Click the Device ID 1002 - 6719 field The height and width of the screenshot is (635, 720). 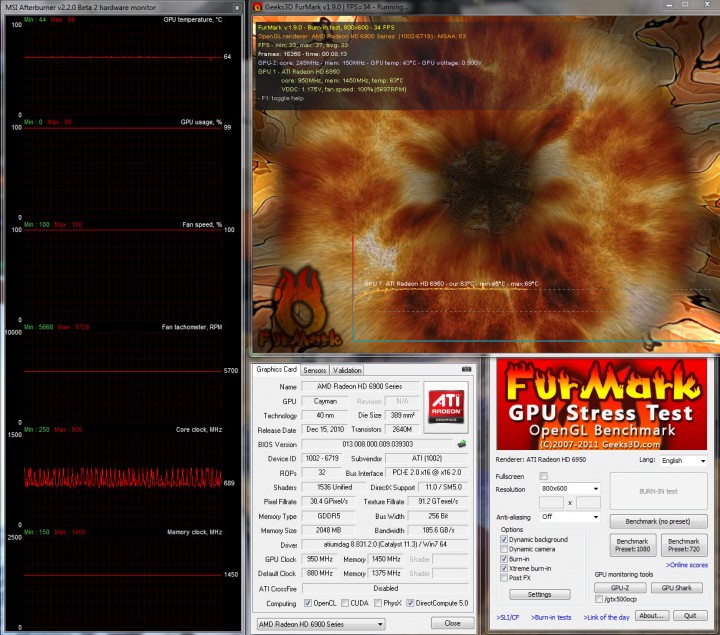tap(322, 458)
